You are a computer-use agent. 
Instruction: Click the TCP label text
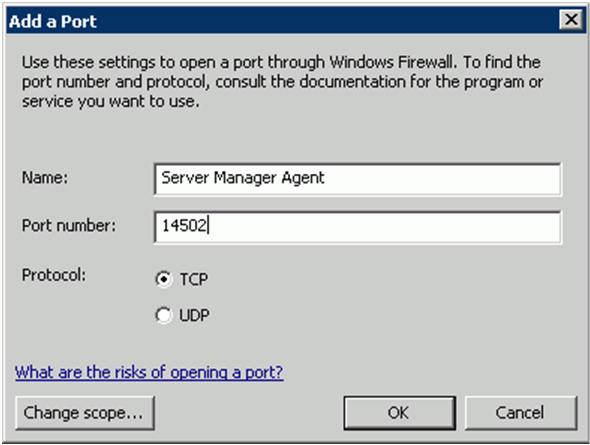click(x=194, y=279)
